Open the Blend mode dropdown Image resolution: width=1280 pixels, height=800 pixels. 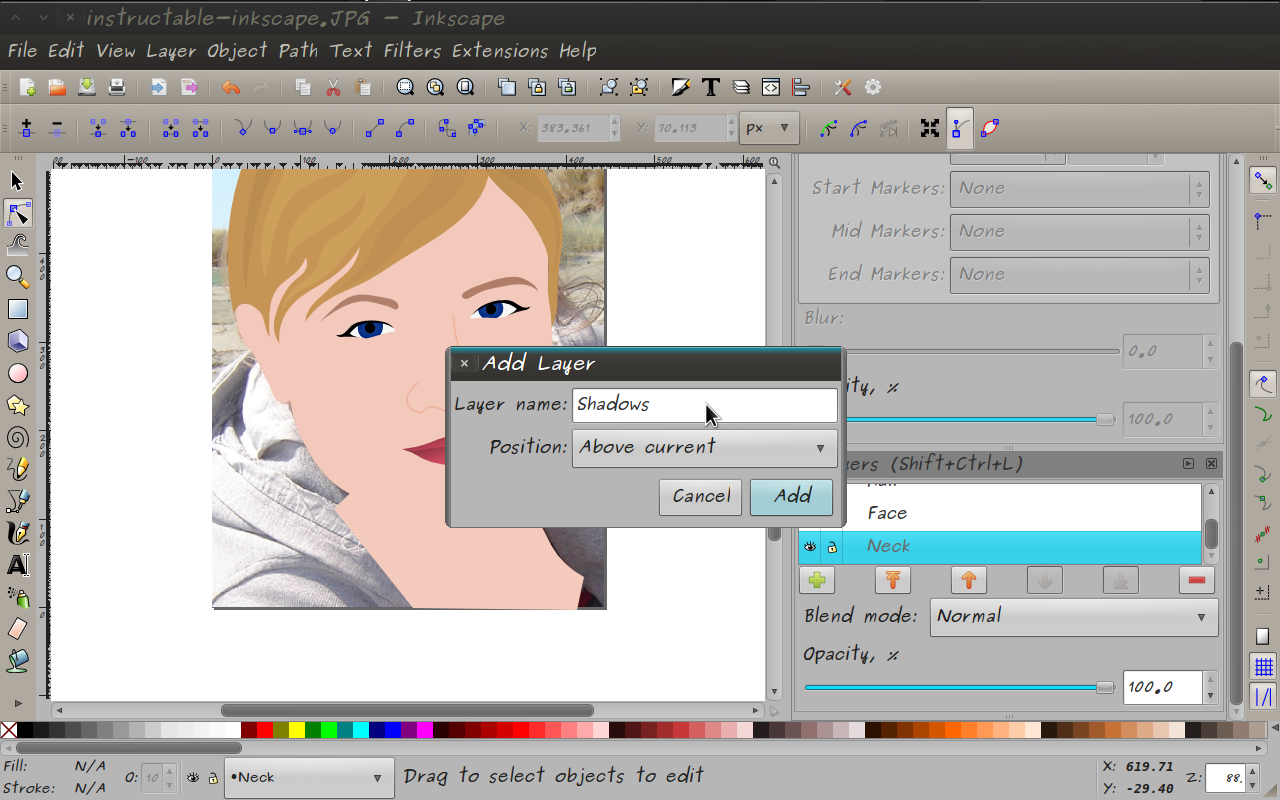1074,617
